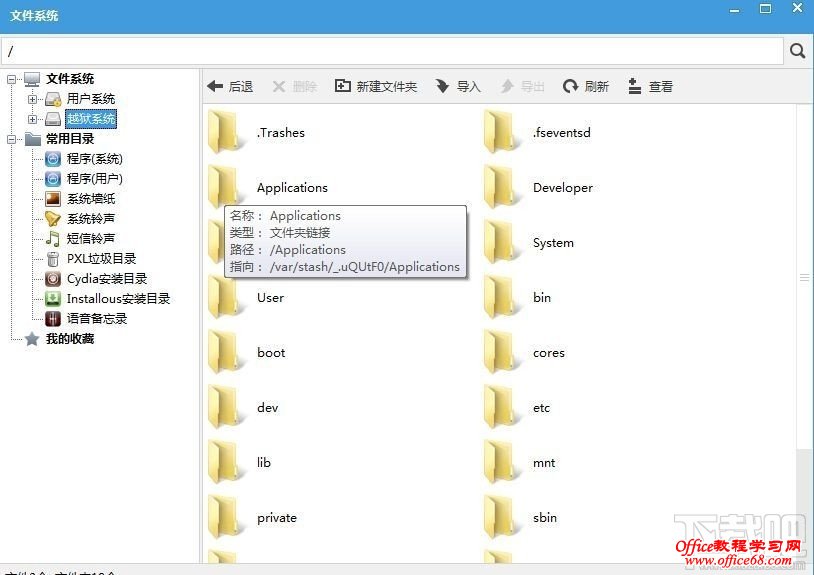Collapse the 常用目录 tree node
This screenshot has height=575, width=814.
11,139
